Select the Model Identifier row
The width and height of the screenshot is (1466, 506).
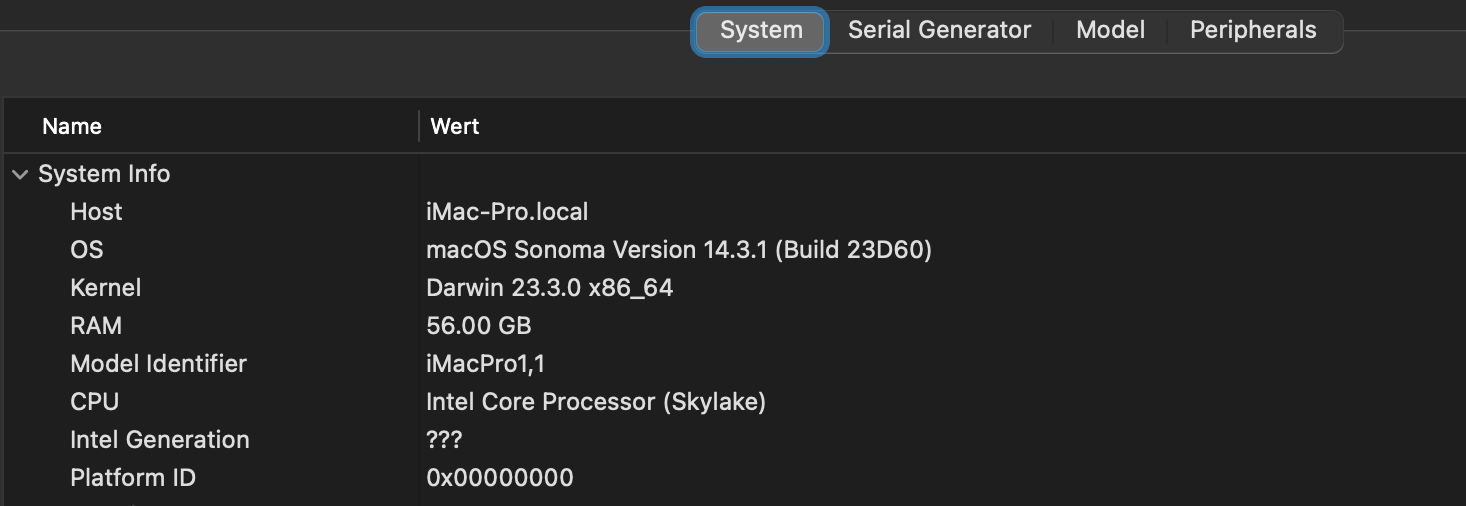pos(158,364)
